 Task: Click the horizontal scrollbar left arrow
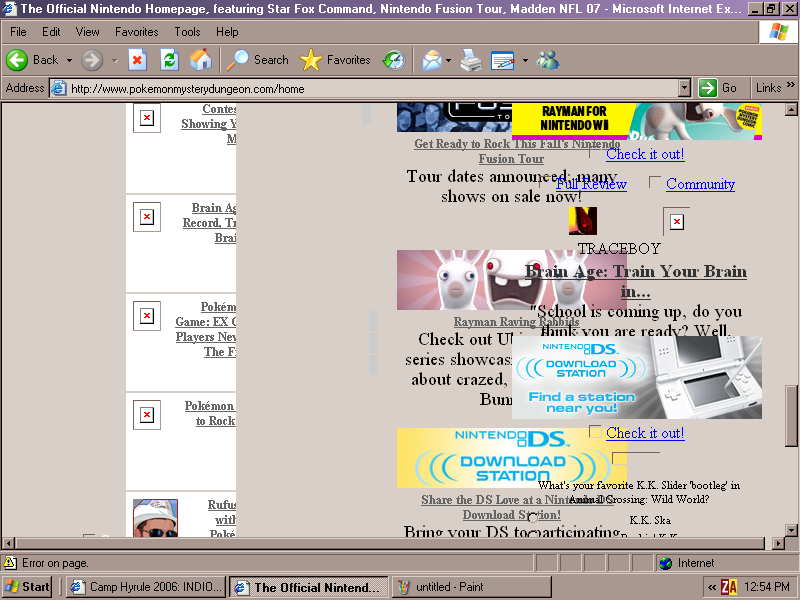[8, 543]
